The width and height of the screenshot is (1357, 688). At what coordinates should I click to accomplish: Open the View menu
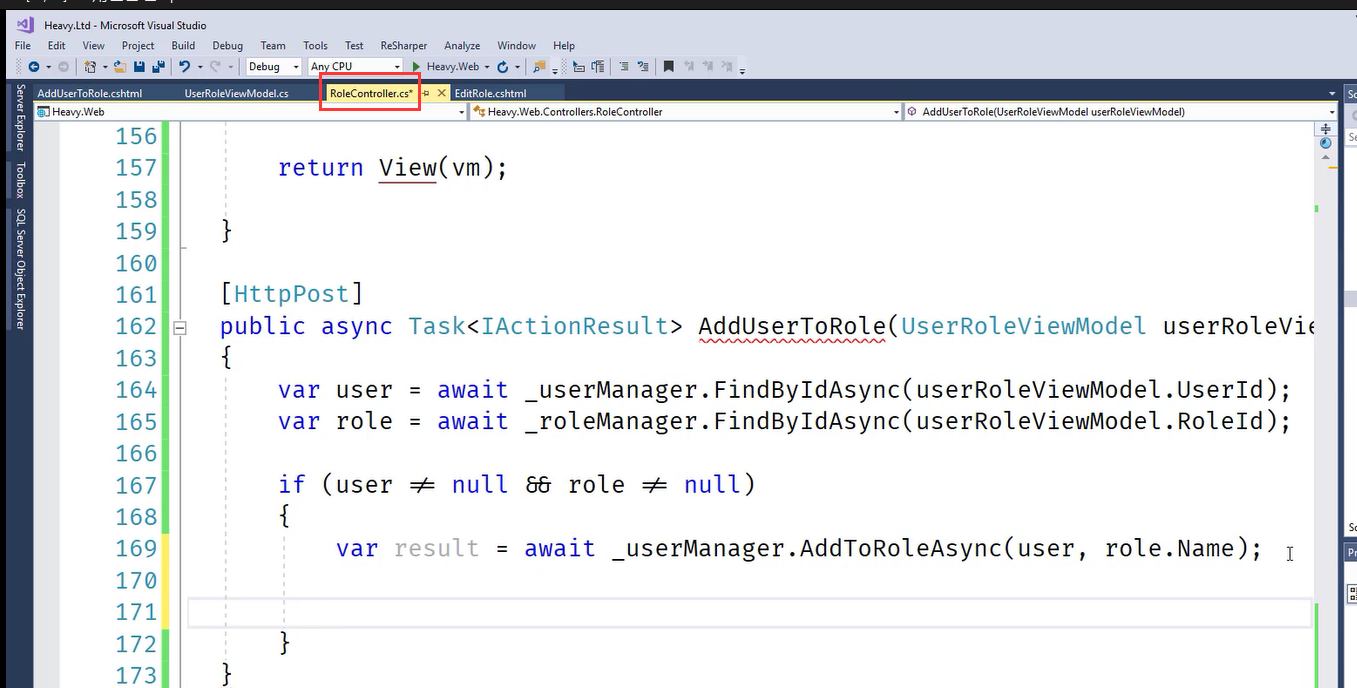pos(93,45)
